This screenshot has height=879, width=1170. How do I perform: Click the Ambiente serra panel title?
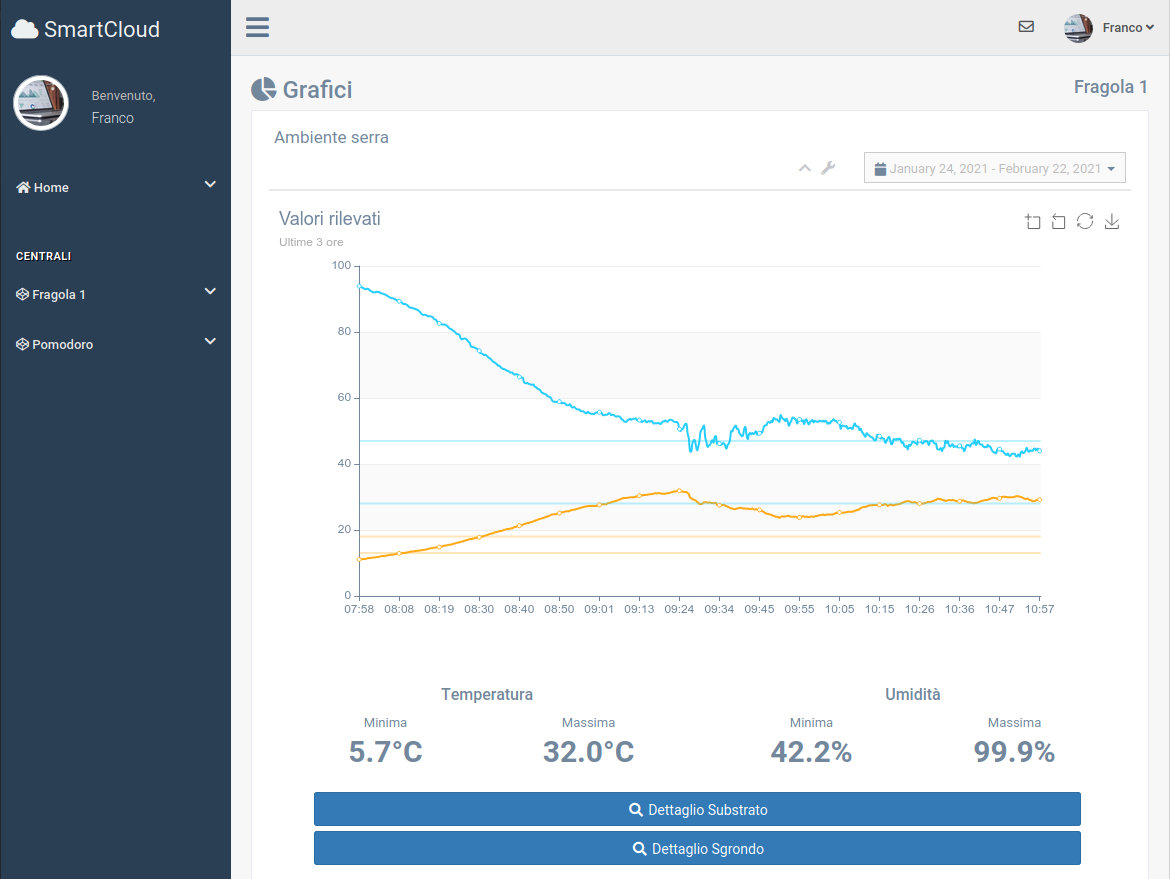pyautogui.click(x=331, y=137)
